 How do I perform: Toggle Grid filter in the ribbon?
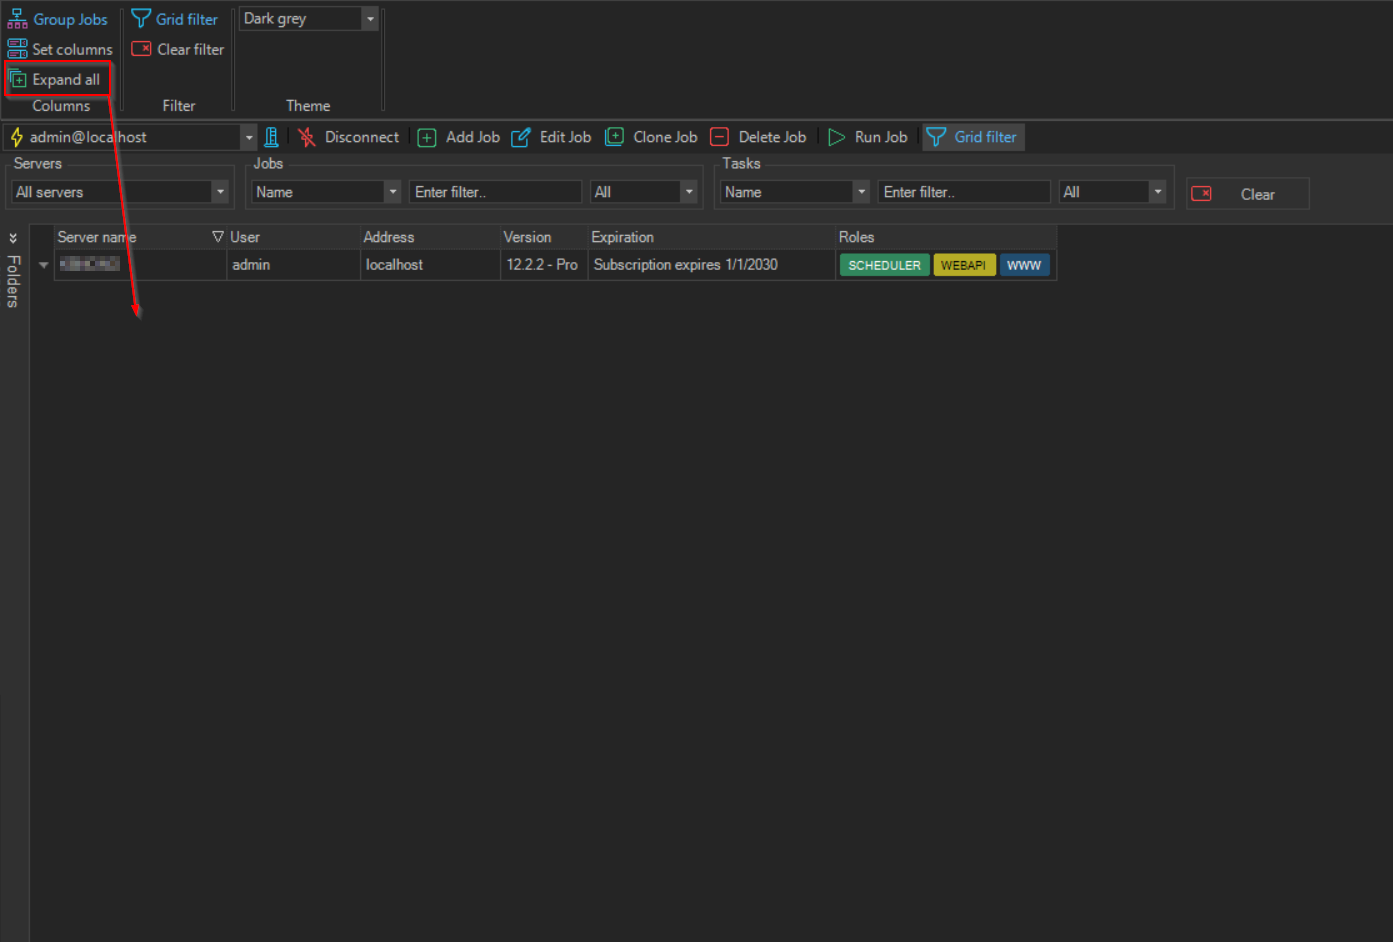pos(175,19)
